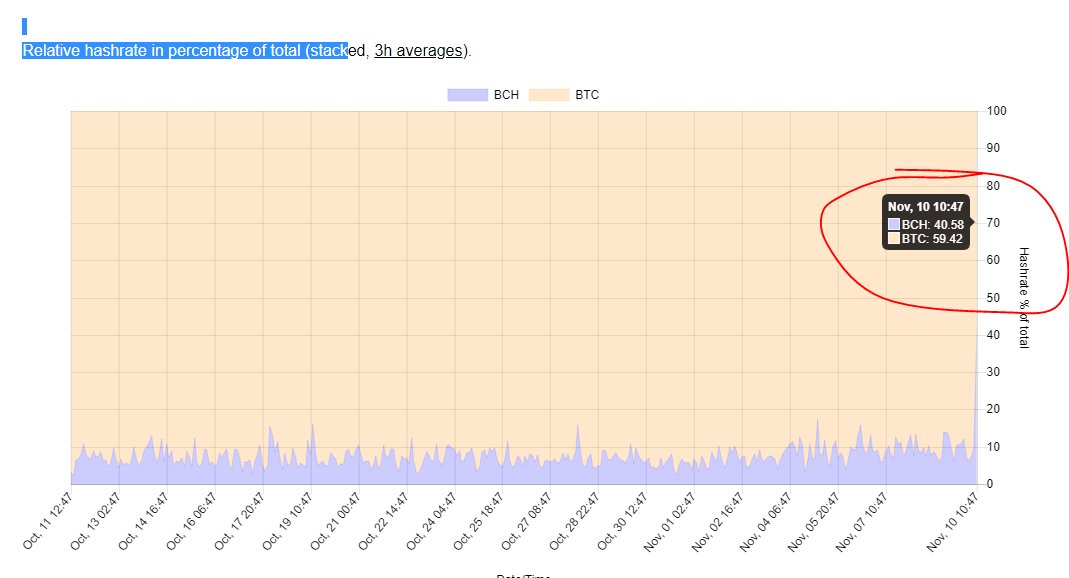Click the 'Oct, 21 00:47' x-axis label
The width and height of the screenshot is (1069, 578).
pos(335,521)
